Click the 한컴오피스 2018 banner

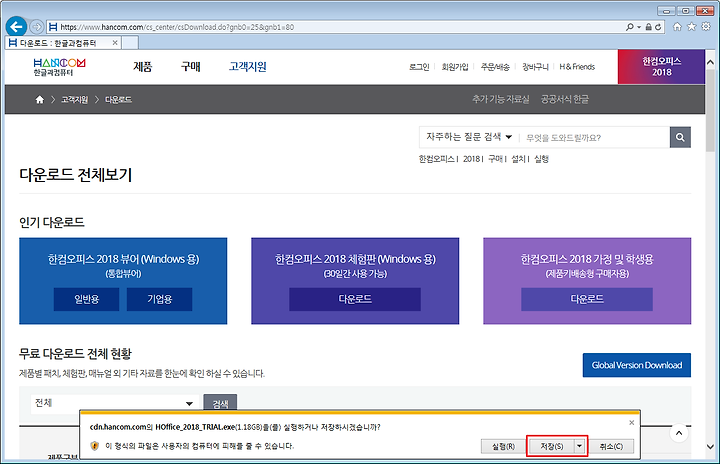(661, 67)
